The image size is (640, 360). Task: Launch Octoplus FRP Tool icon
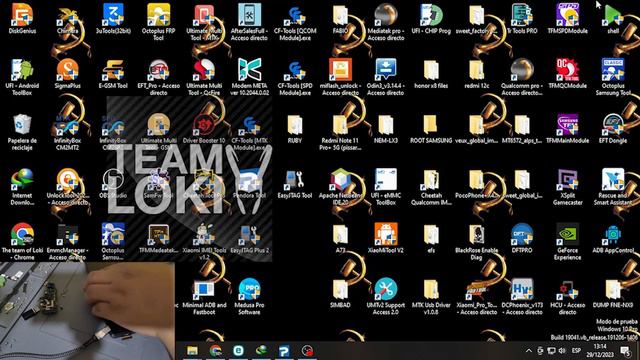click(158, 15)
